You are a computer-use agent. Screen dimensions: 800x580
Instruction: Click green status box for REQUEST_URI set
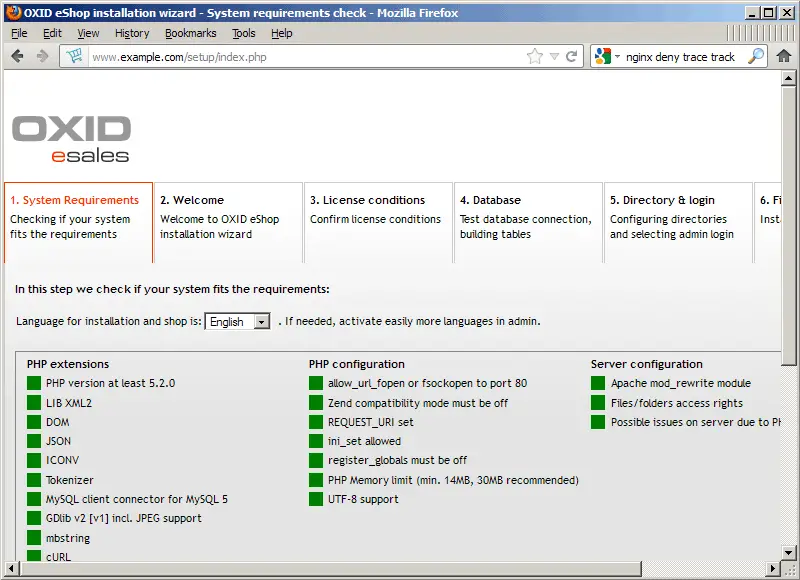316,422
